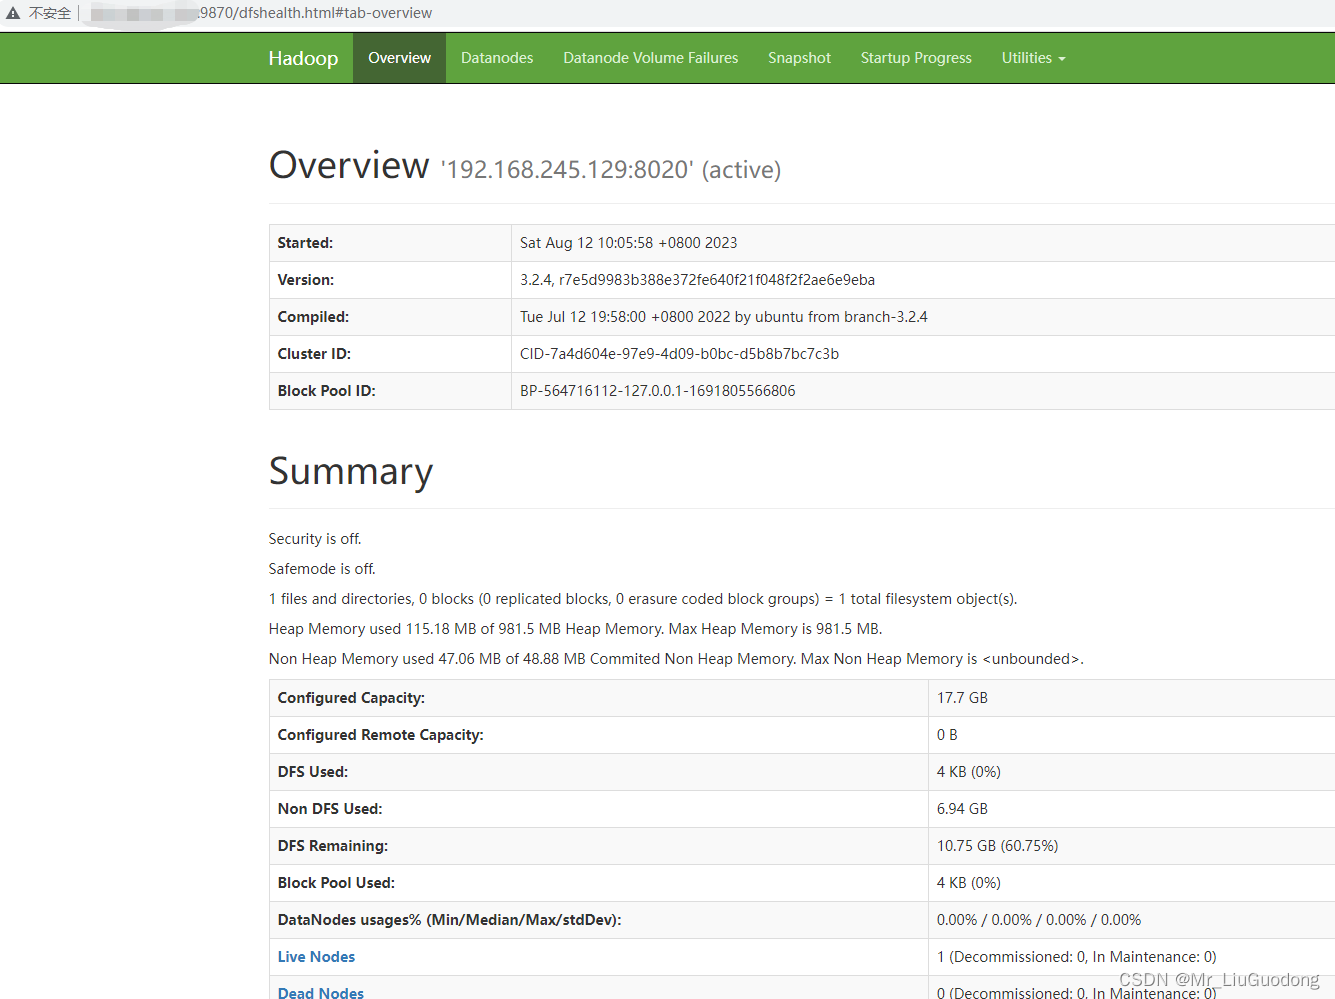This screenshot has height=999, width=1335.
Task: Expand the Utilities dropdown menu
Action: (1033, 58)
